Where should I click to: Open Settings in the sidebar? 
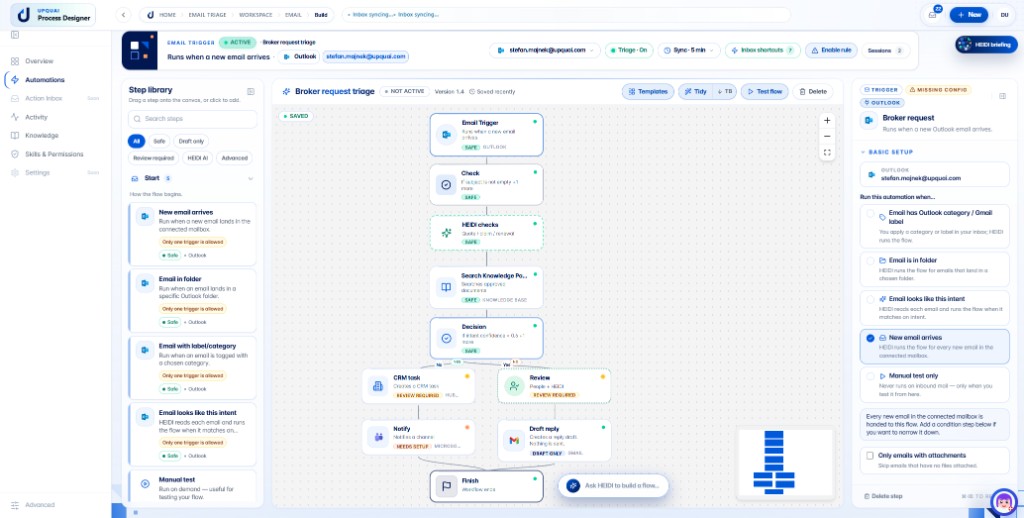point(37,172)
